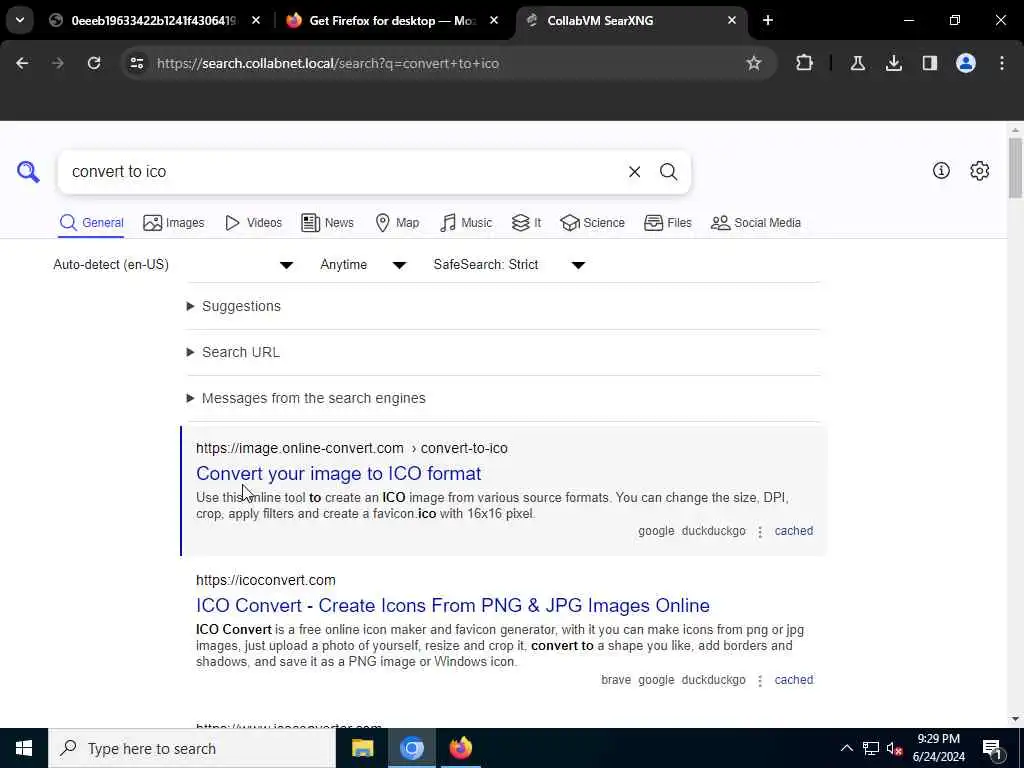Select the Map search category

[x=397, y=223]
